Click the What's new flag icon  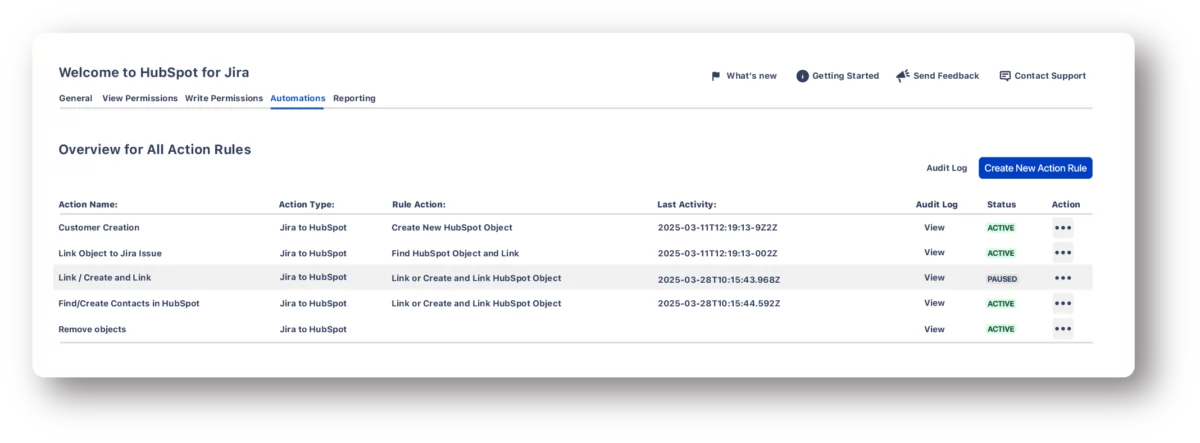tap(715, 76)
